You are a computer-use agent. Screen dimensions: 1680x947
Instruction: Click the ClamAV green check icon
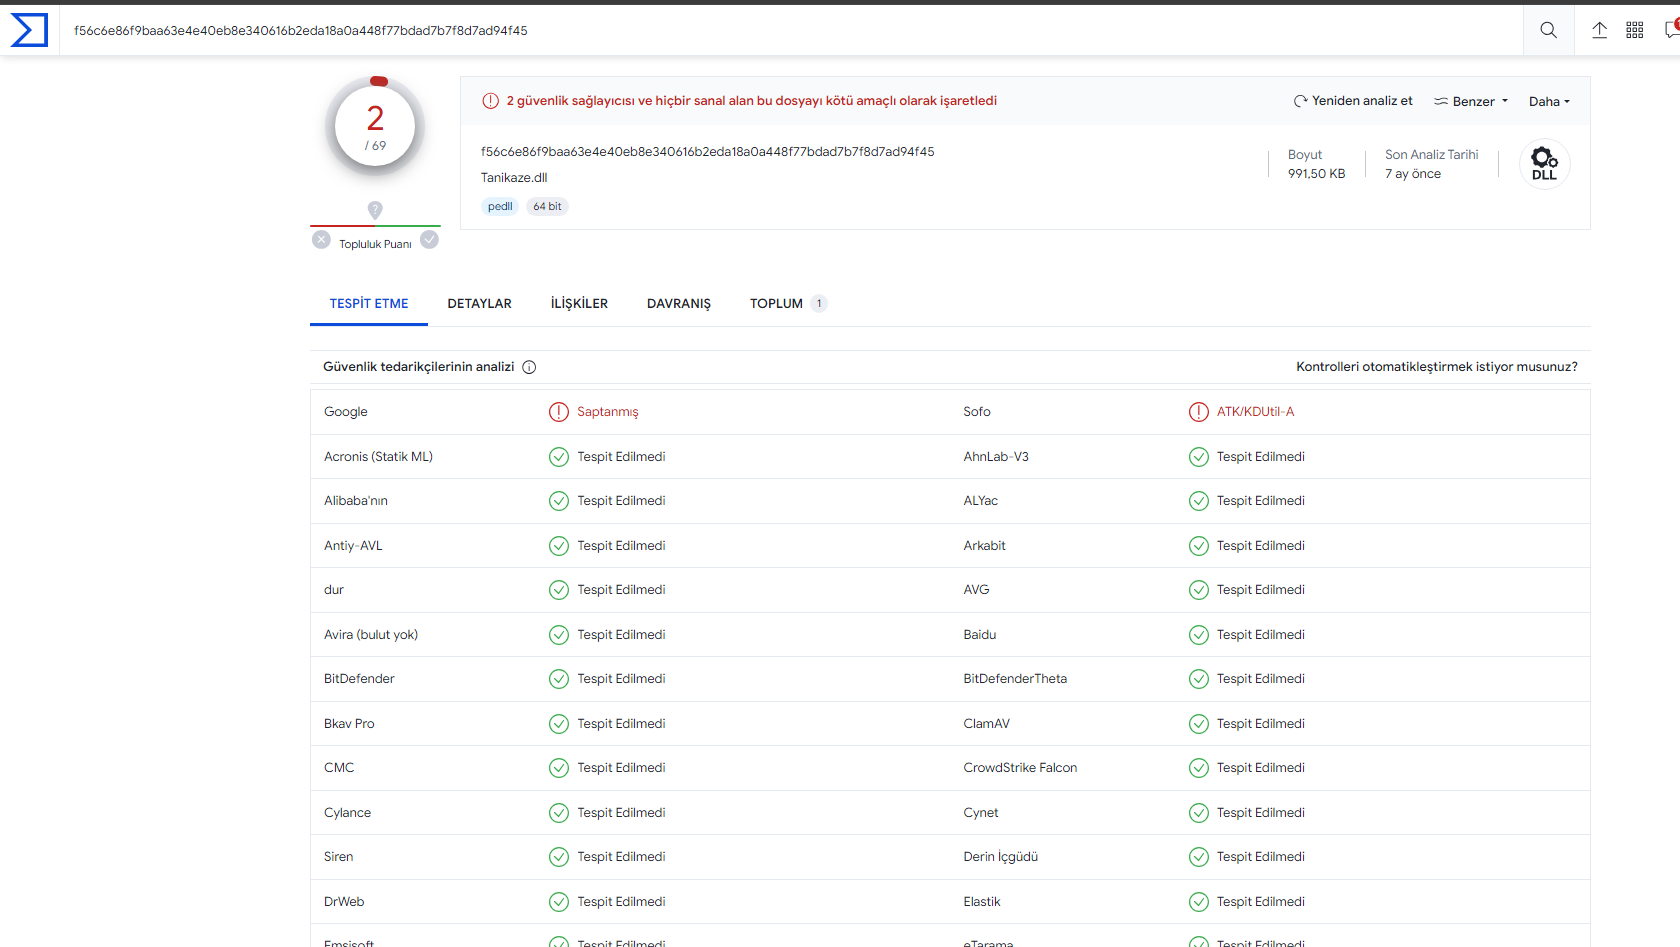1199,724
